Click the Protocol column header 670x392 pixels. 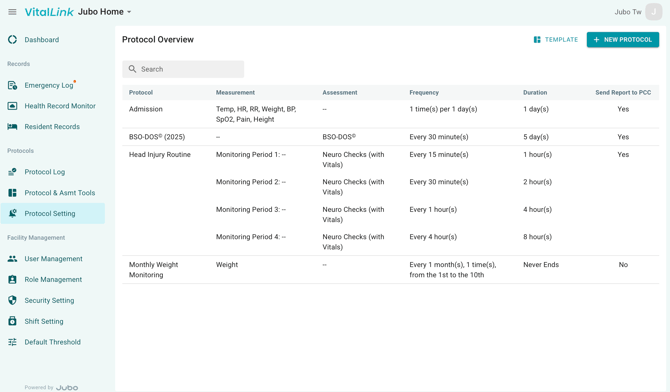[141, 92]
